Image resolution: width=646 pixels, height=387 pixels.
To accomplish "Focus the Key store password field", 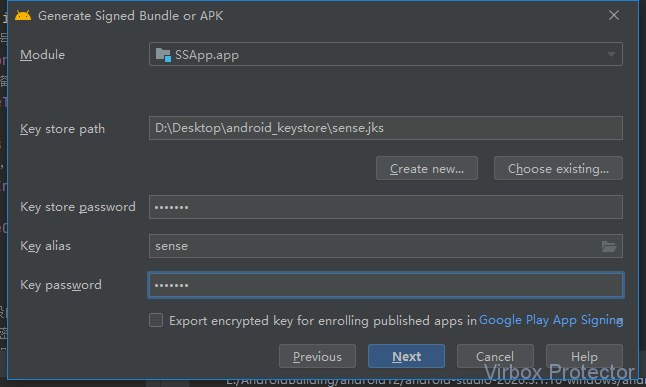I will coord(386,207).
